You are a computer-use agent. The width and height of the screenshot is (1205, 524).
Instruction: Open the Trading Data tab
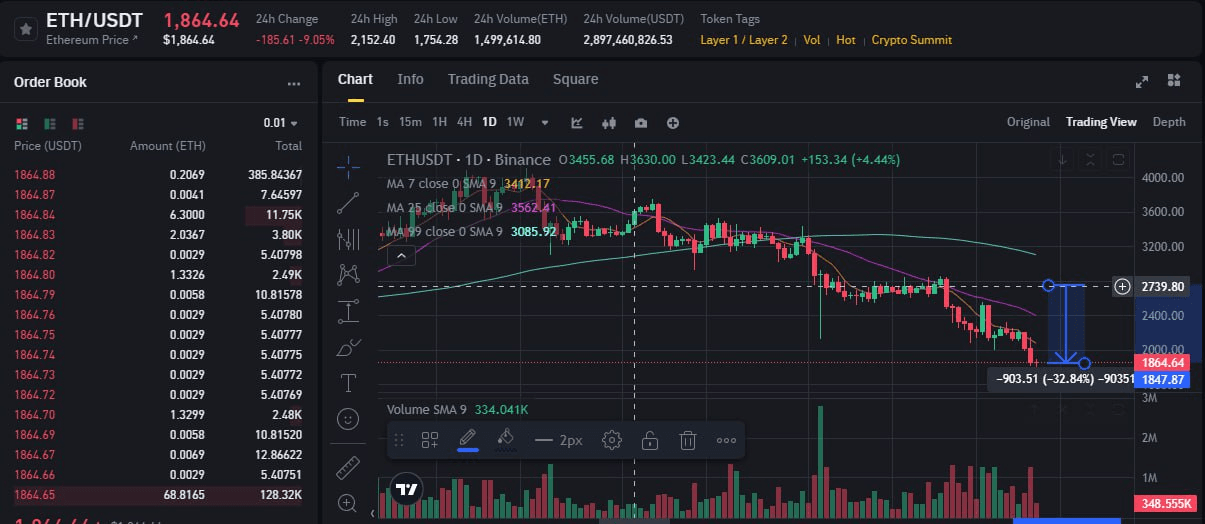click(x=488, y=79)
